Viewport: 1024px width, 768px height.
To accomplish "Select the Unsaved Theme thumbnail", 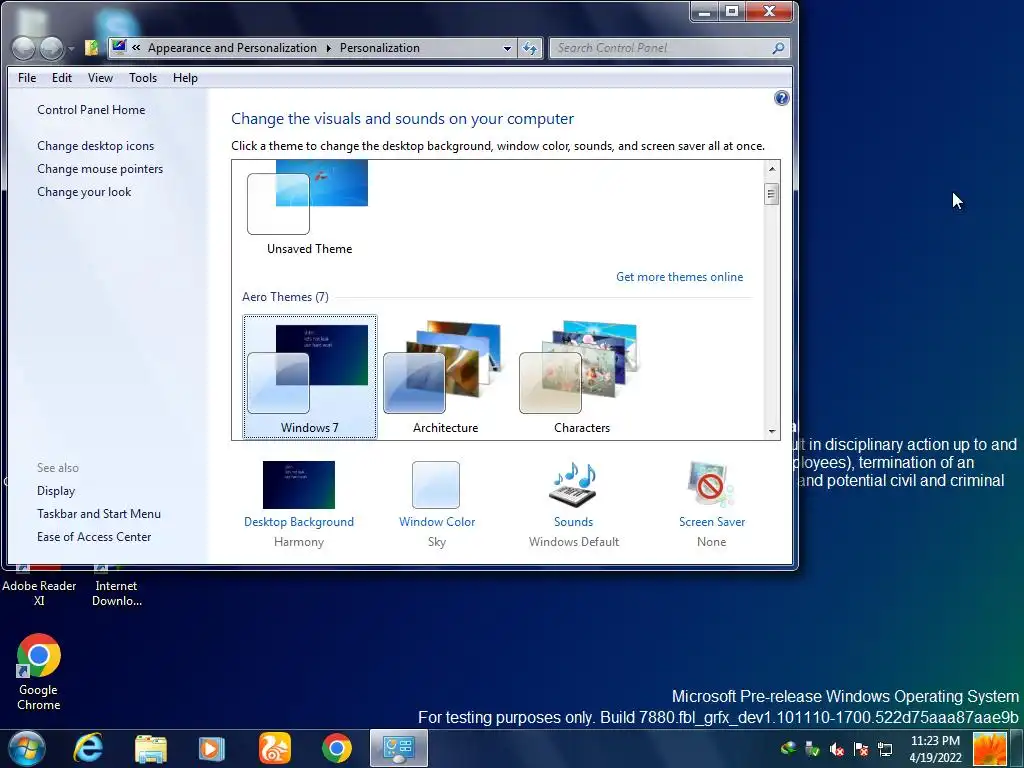I will (308, 199).
